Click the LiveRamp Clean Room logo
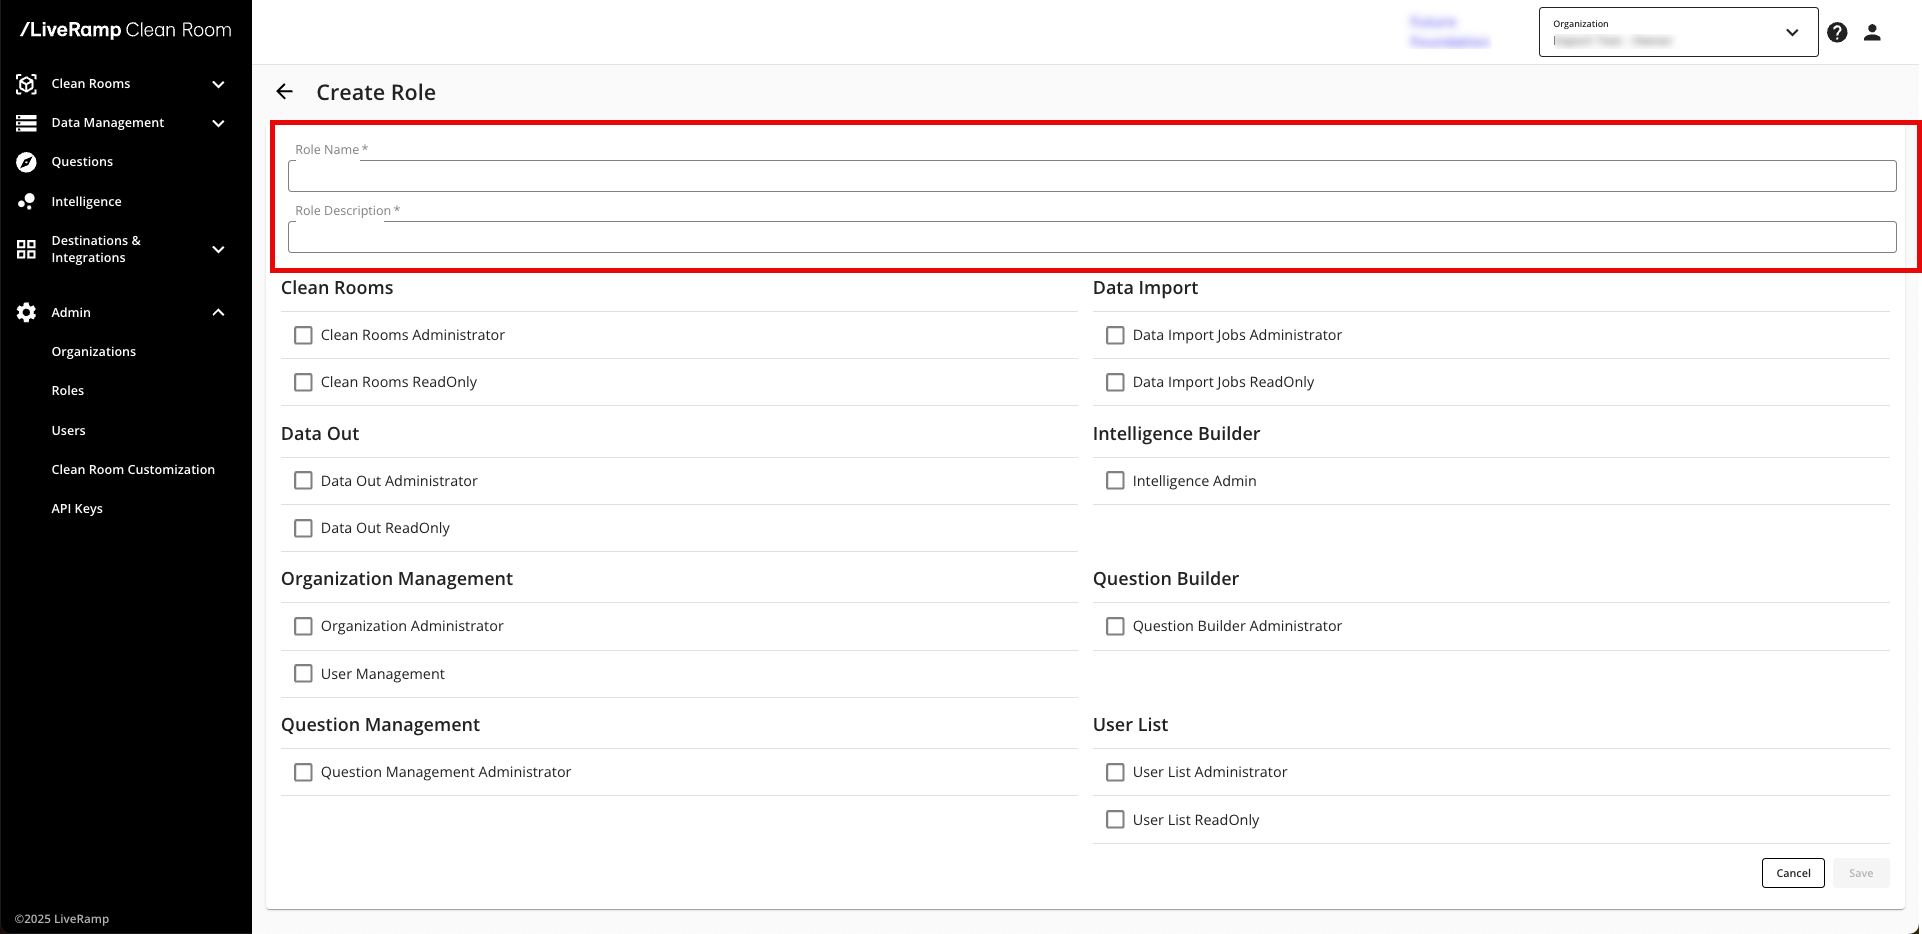Image resolution: width=1922 pixels, height=934 pixels. pos(126,30)
